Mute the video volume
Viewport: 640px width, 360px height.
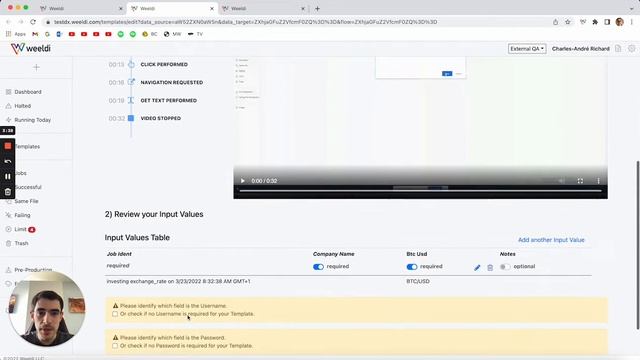point(562,181)
